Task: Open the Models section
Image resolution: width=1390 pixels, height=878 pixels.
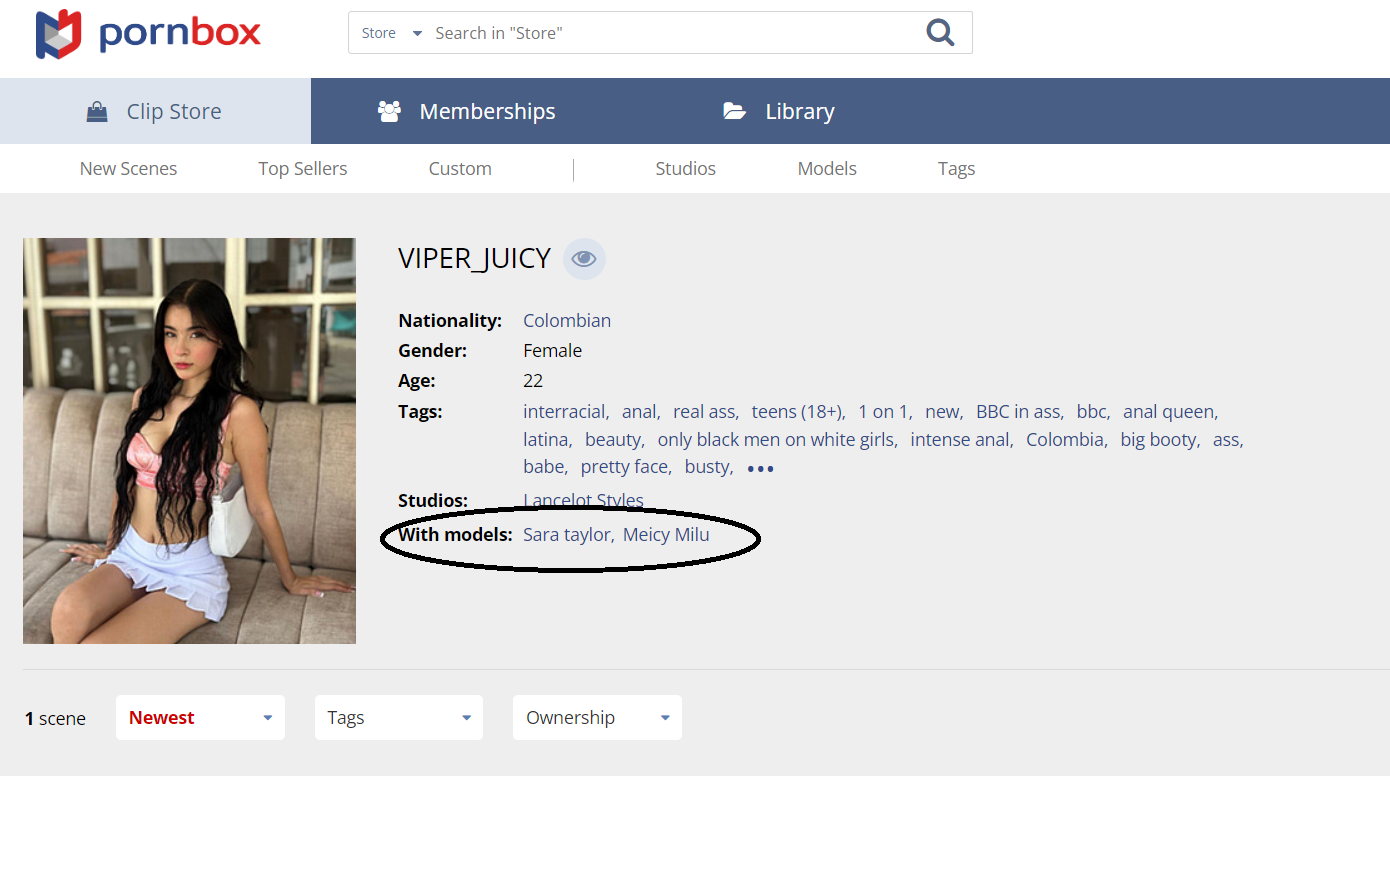Action: [x=826, y=169]
